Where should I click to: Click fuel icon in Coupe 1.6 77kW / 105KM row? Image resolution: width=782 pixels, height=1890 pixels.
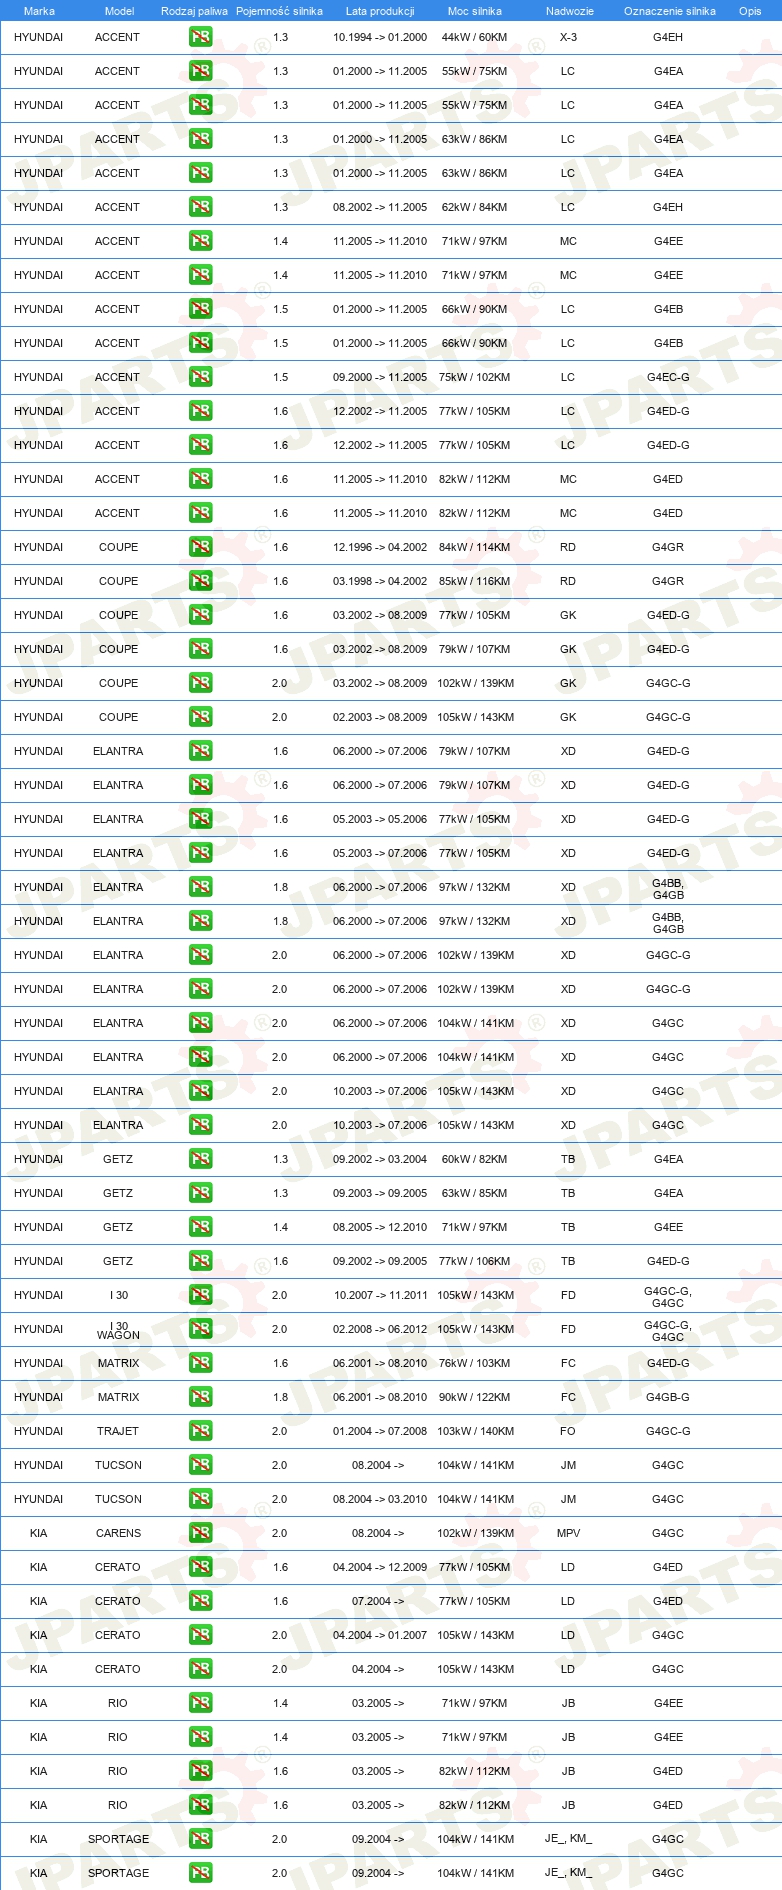point(200,615)
